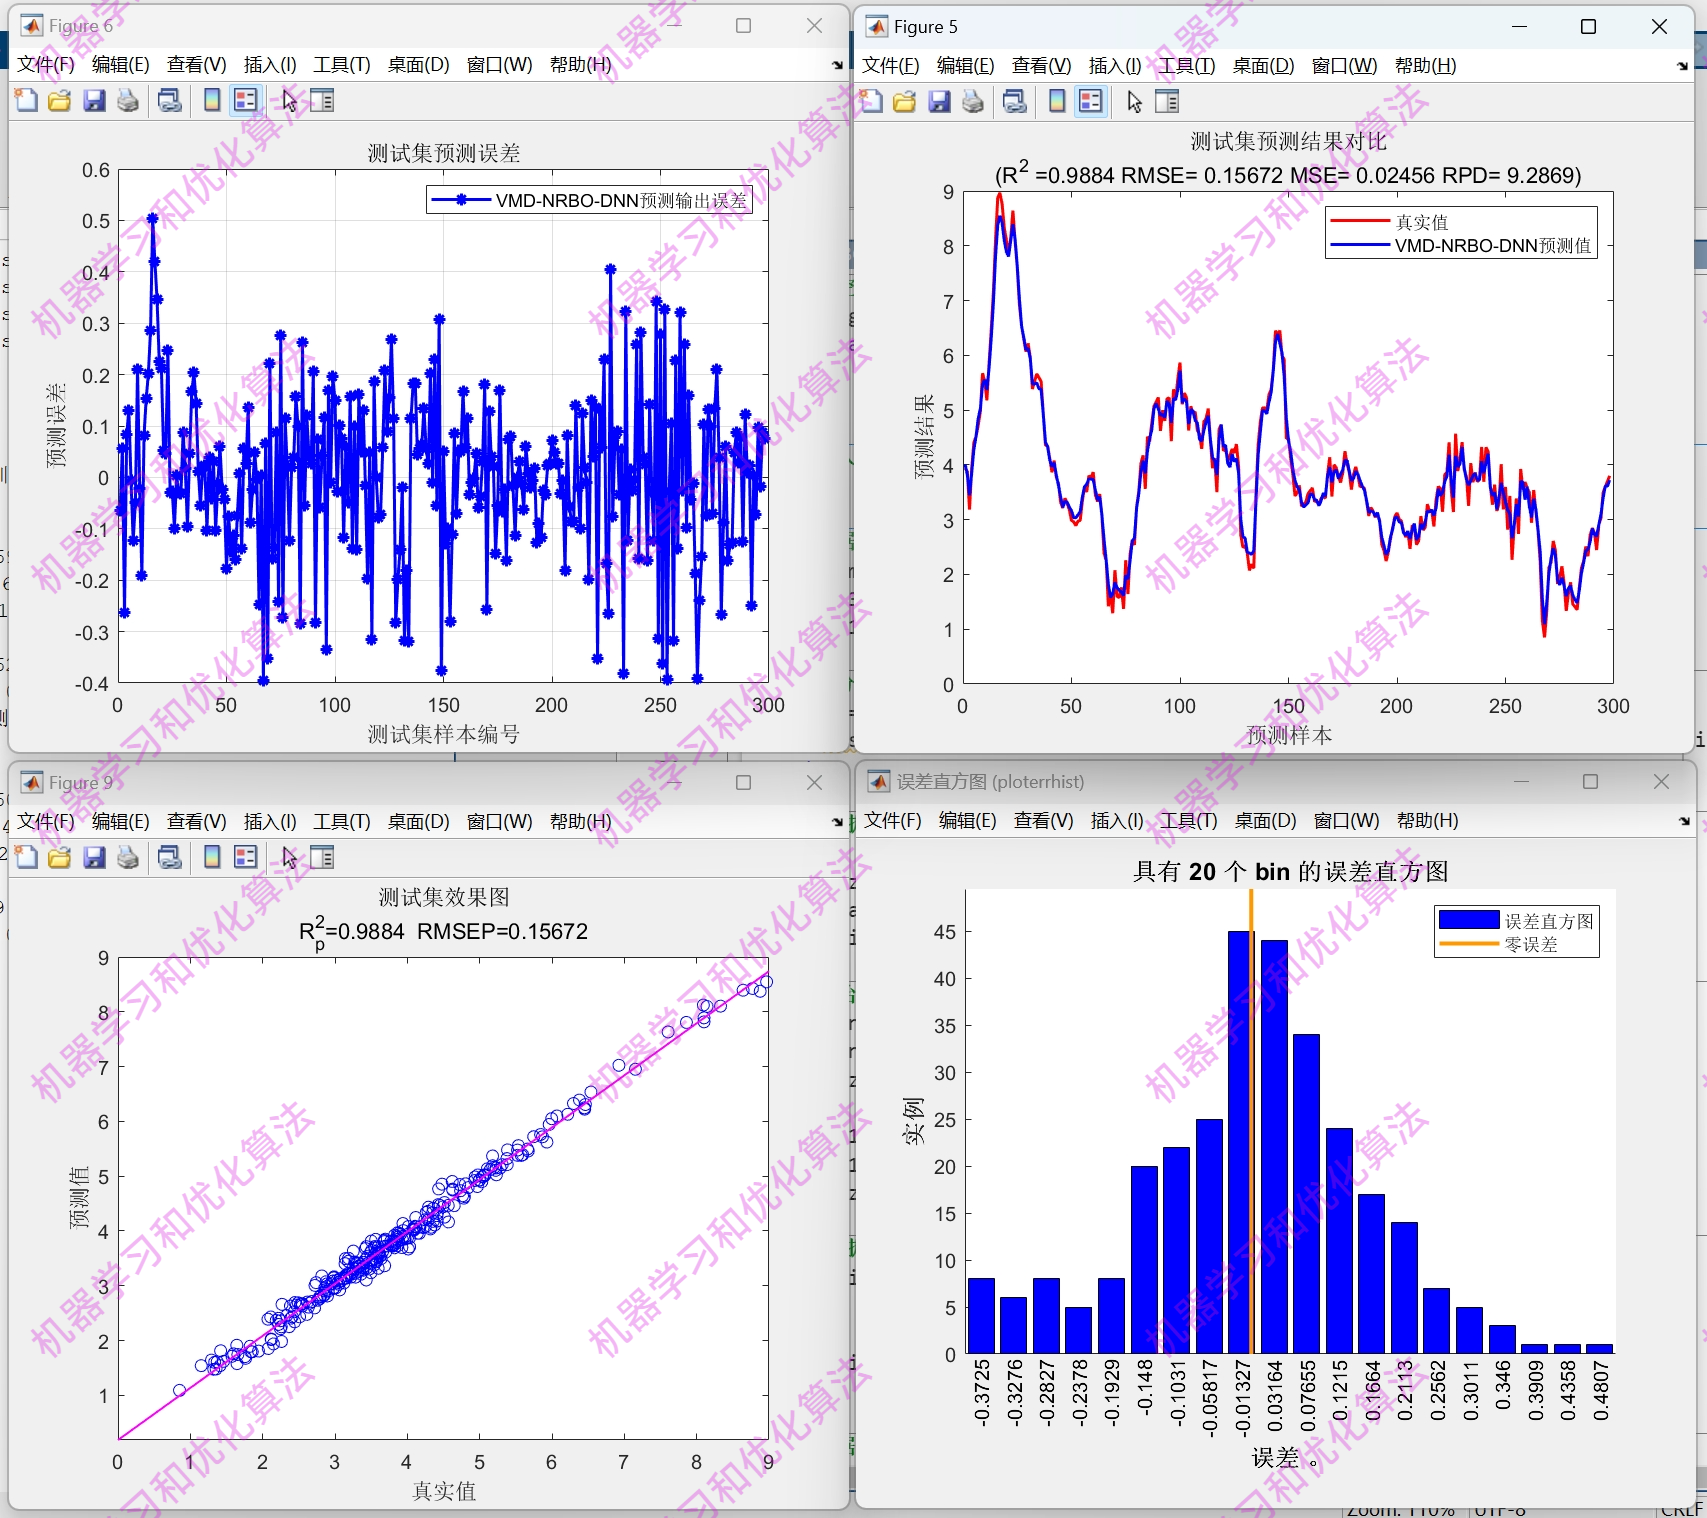The image size is (1707, 1518).
Task: Click y-axis label '预测值' in Figure 9
Action: (79, 1198)
